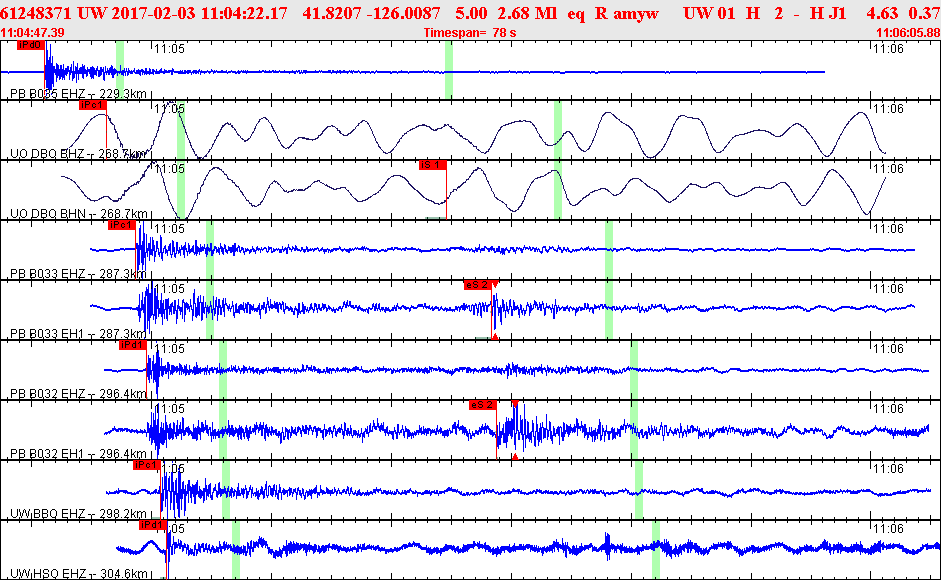
Task: Click the 11:05 tick label on PB B035 EHZ
Action: [169, 49]
